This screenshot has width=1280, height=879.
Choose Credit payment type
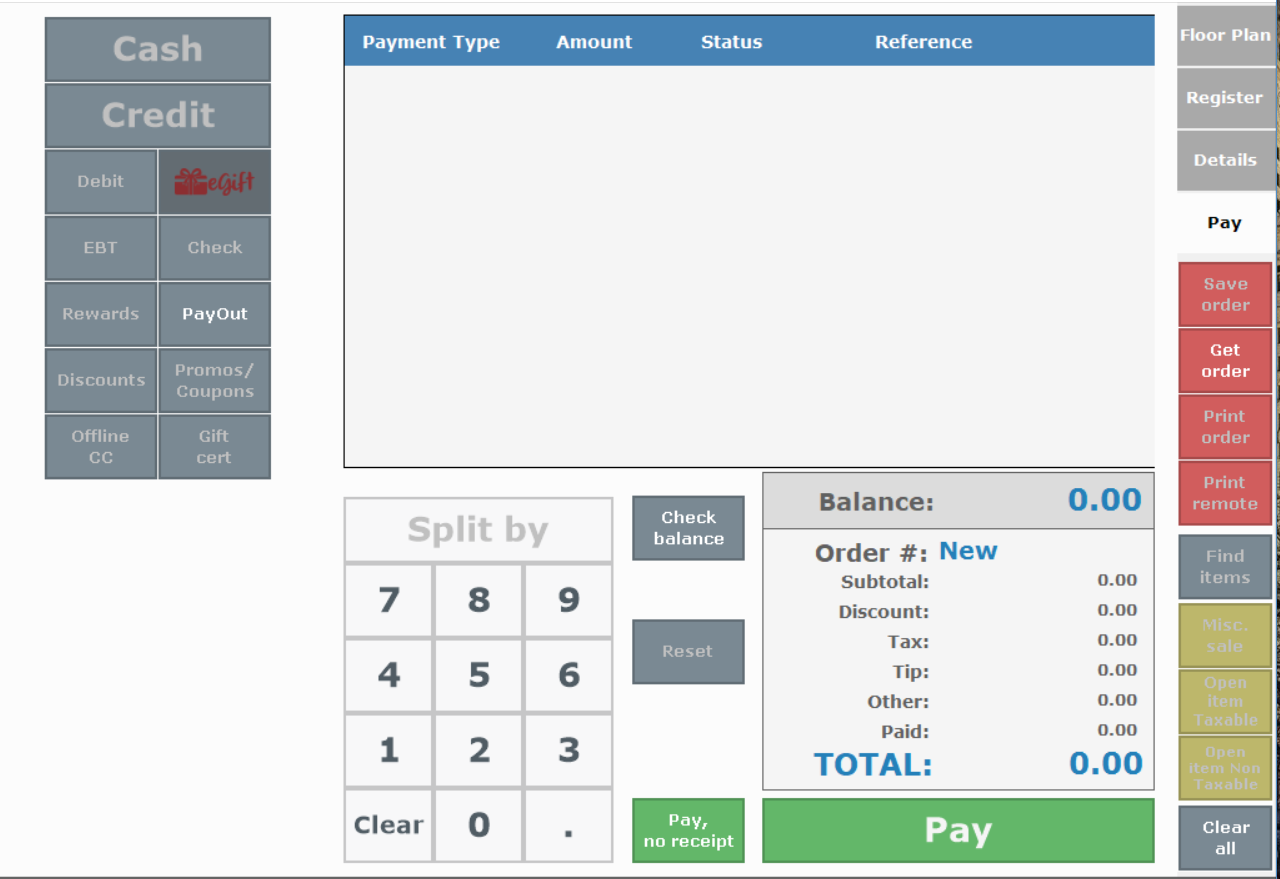click(158, 115)
